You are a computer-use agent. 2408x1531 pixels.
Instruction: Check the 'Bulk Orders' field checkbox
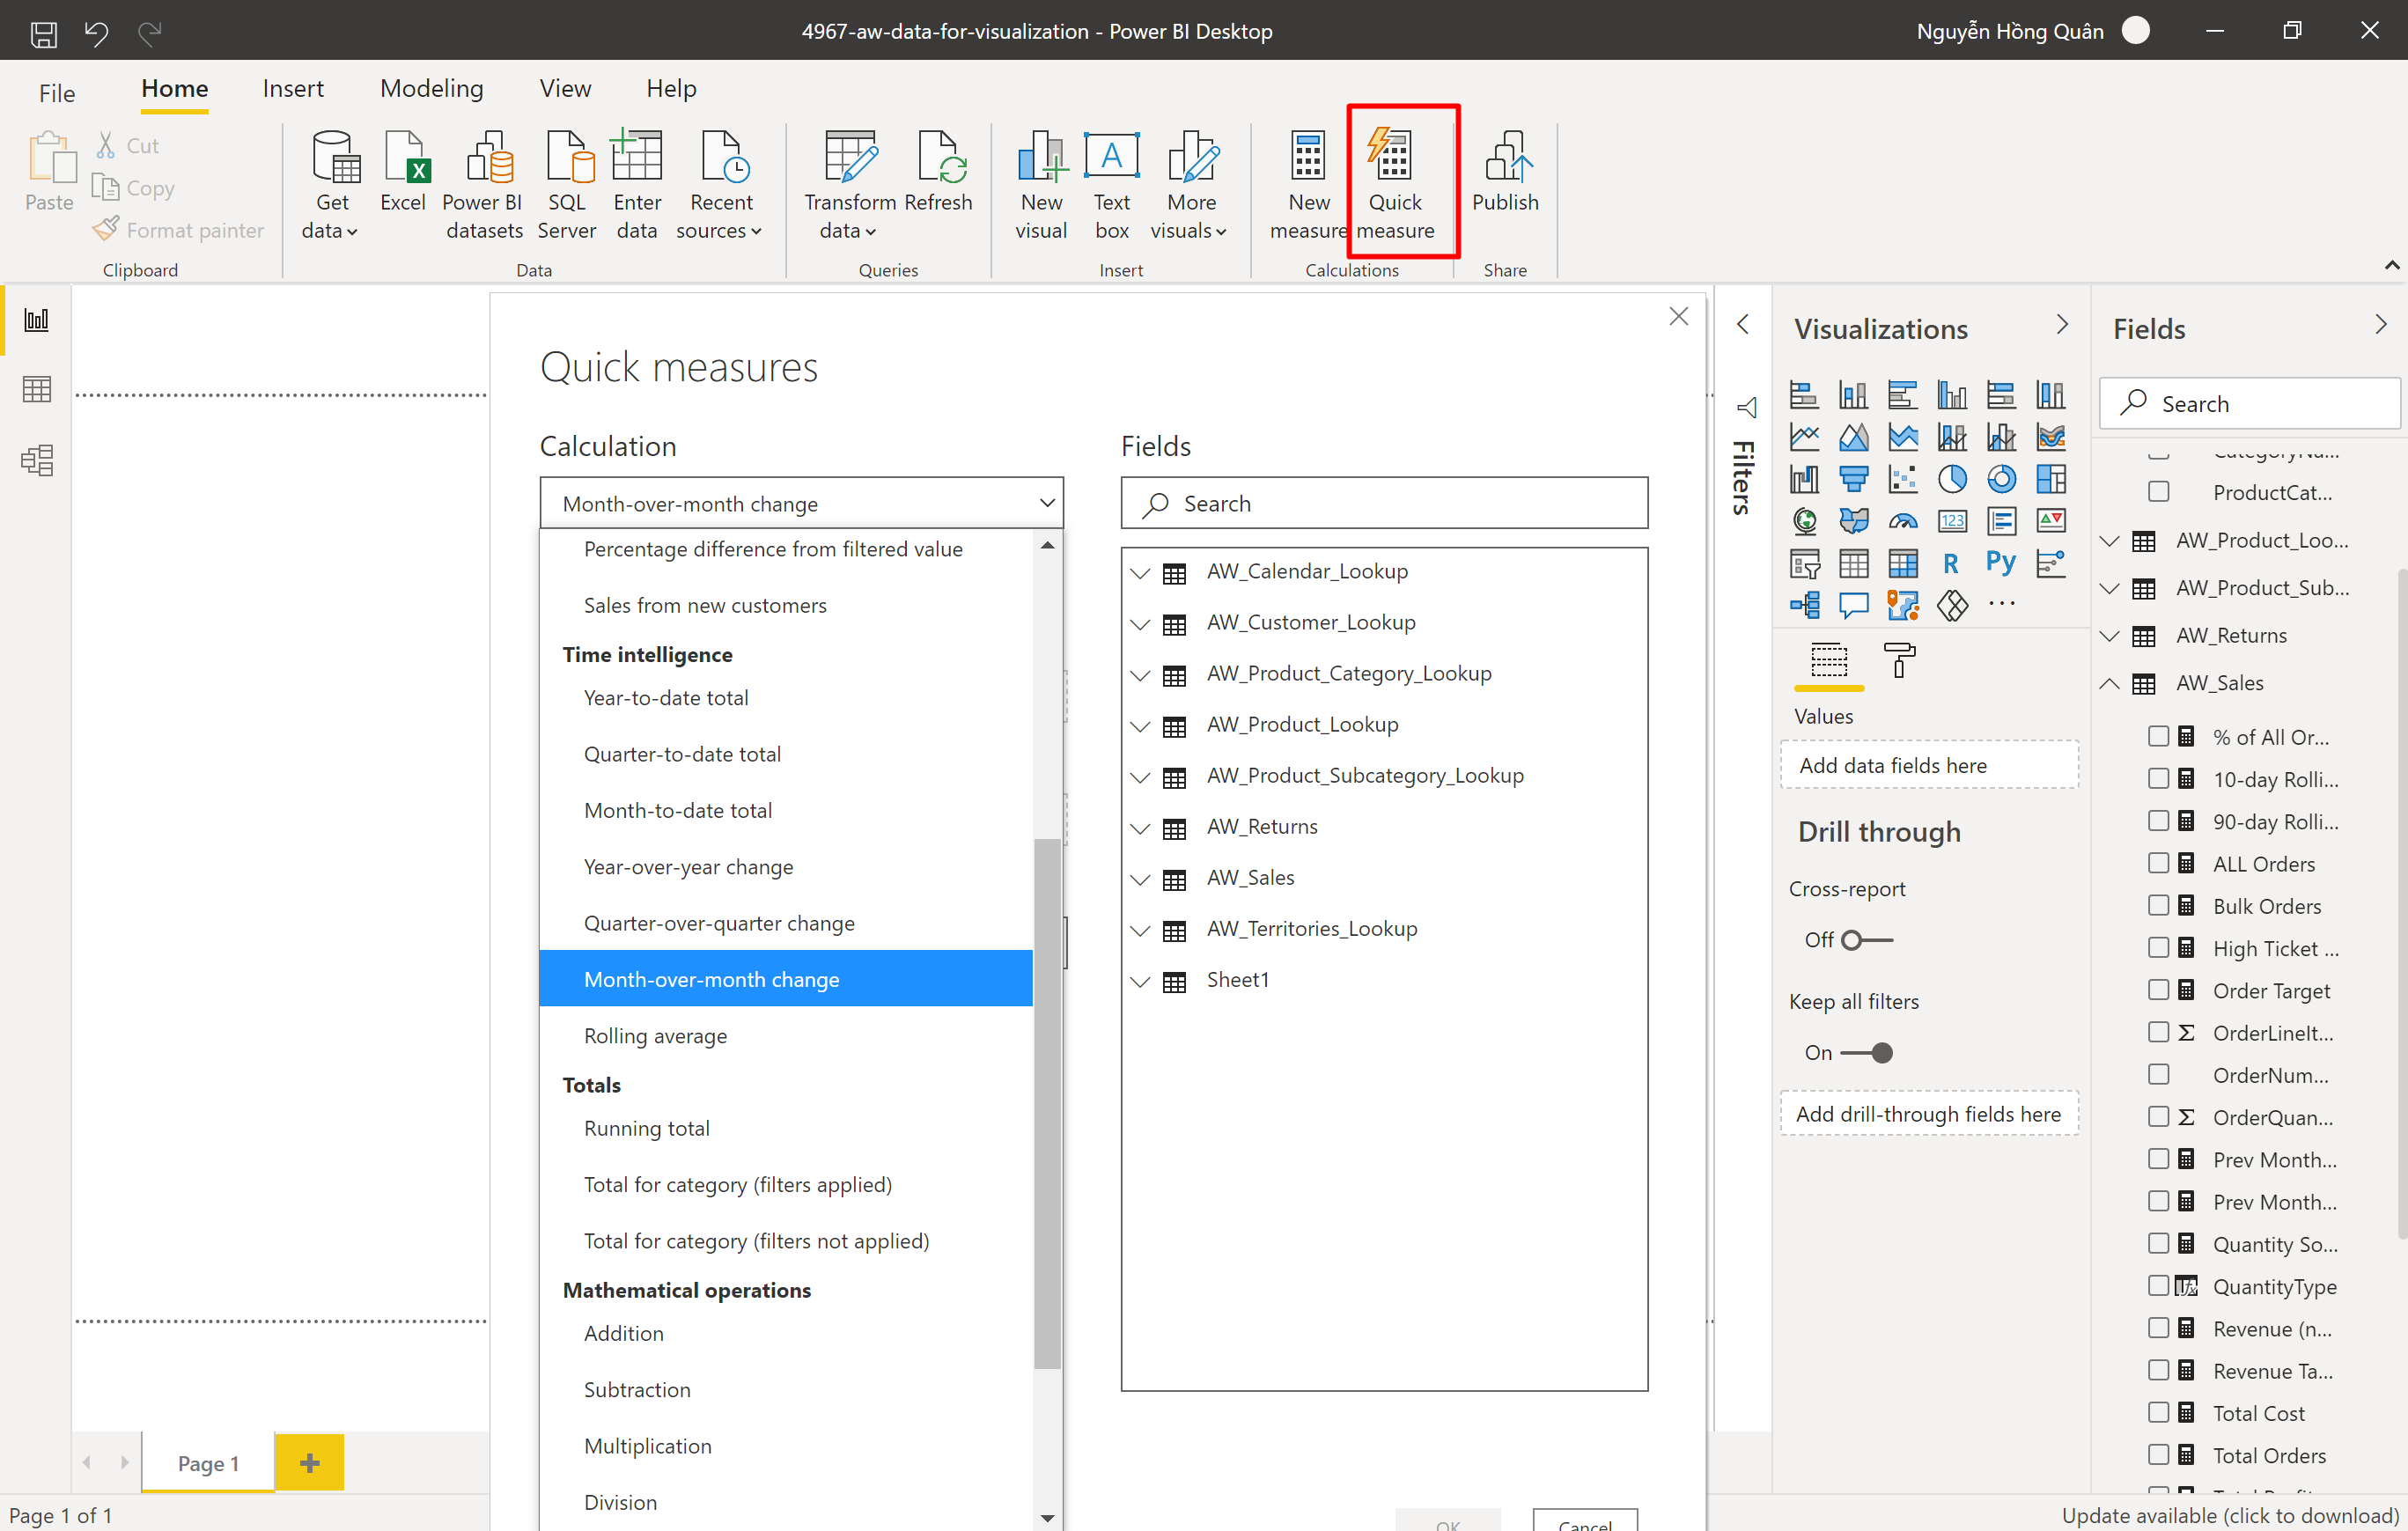[2158, 905]
